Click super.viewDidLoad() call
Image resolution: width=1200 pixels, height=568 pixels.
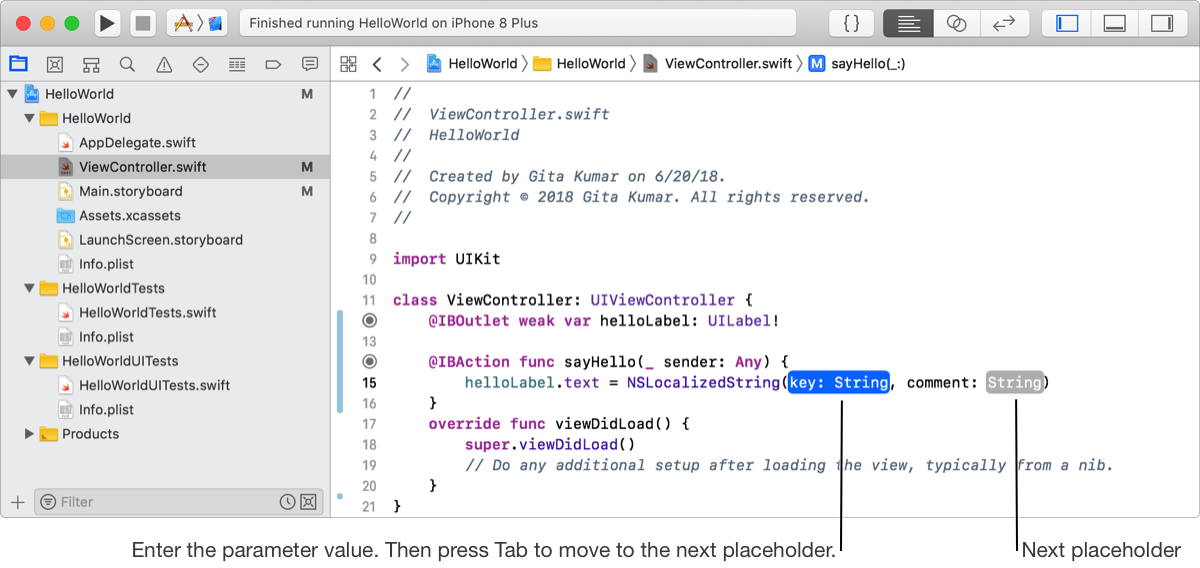point(550,444)
